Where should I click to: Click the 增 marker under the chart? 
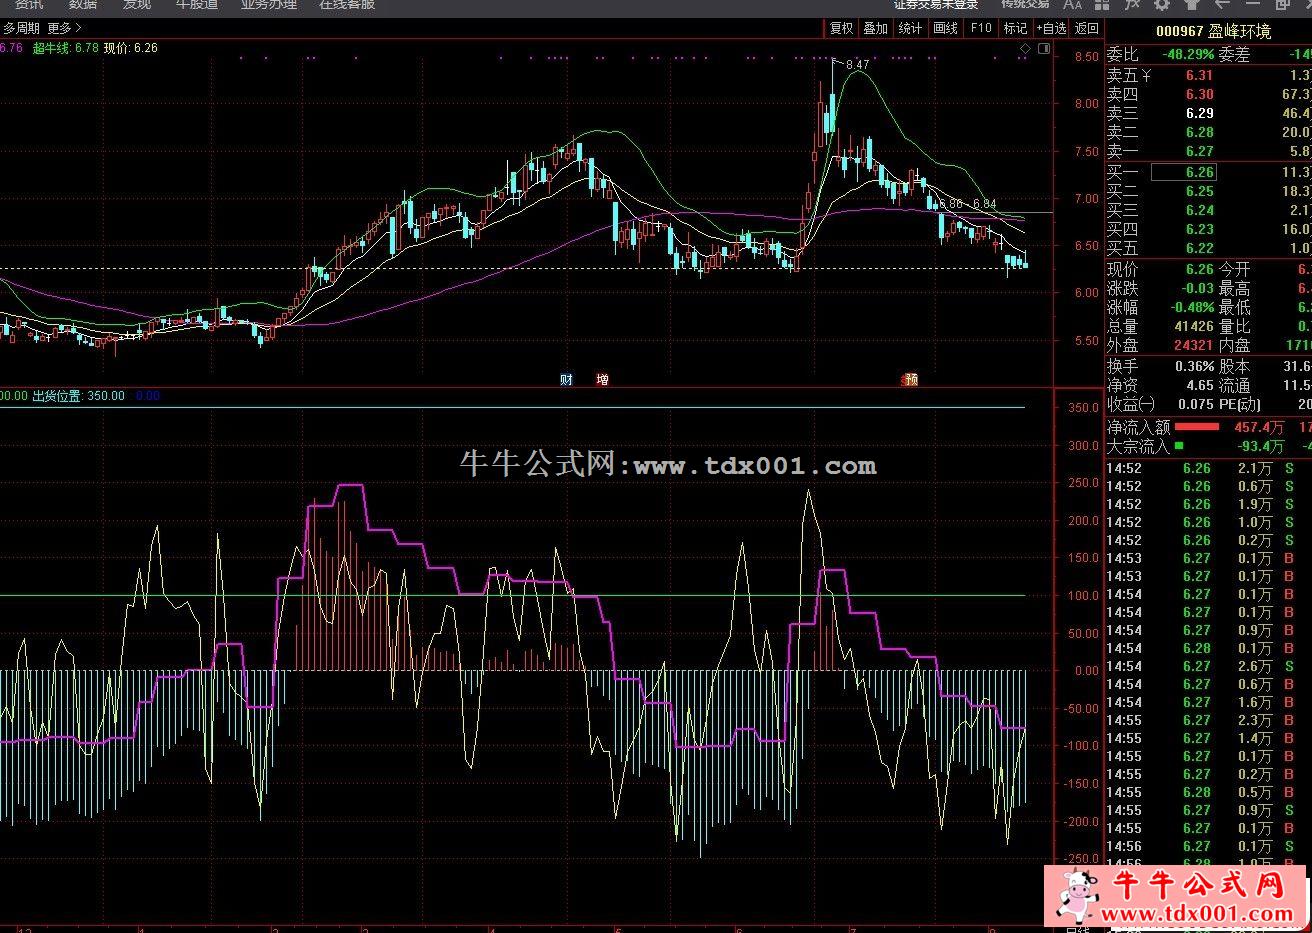[602, 379]
